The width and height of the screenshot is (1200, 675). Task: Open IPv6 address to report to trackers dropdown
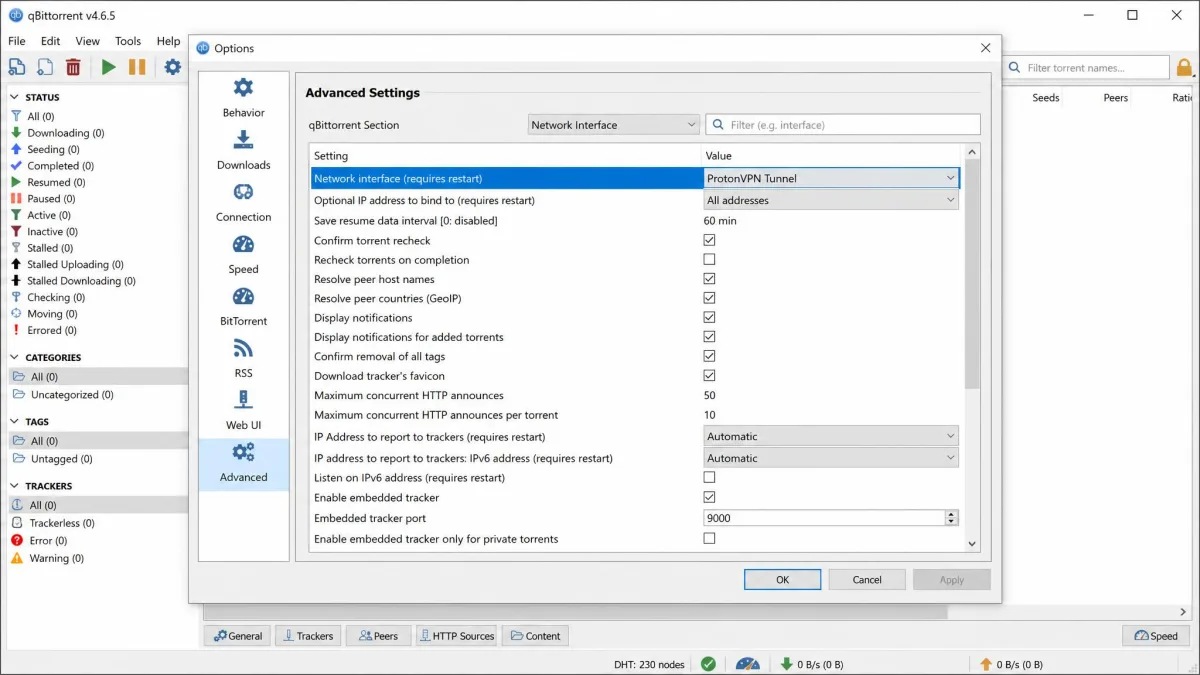831,458
